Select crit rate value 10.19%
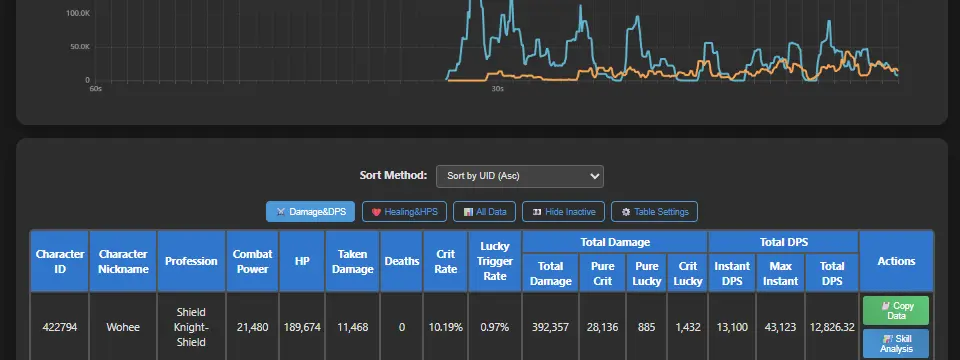The width and height of the screenshot is (960, 360). [x=446, y=327]
